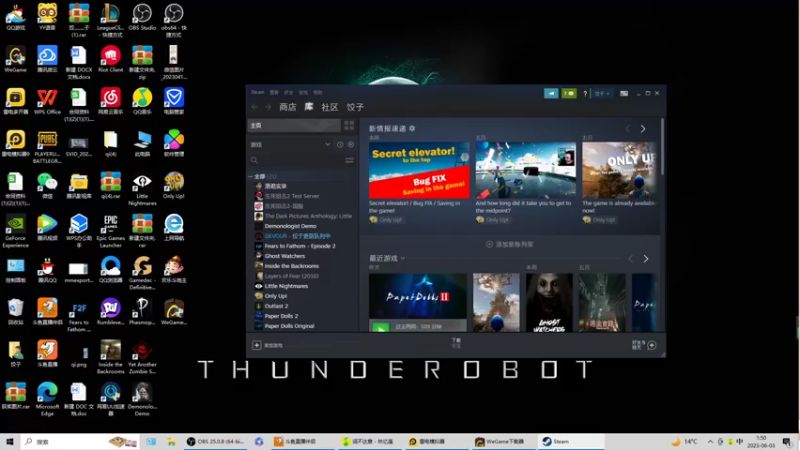
Task: Click OBS 25.0.8 in taskbar
Action: coord(215,442)
